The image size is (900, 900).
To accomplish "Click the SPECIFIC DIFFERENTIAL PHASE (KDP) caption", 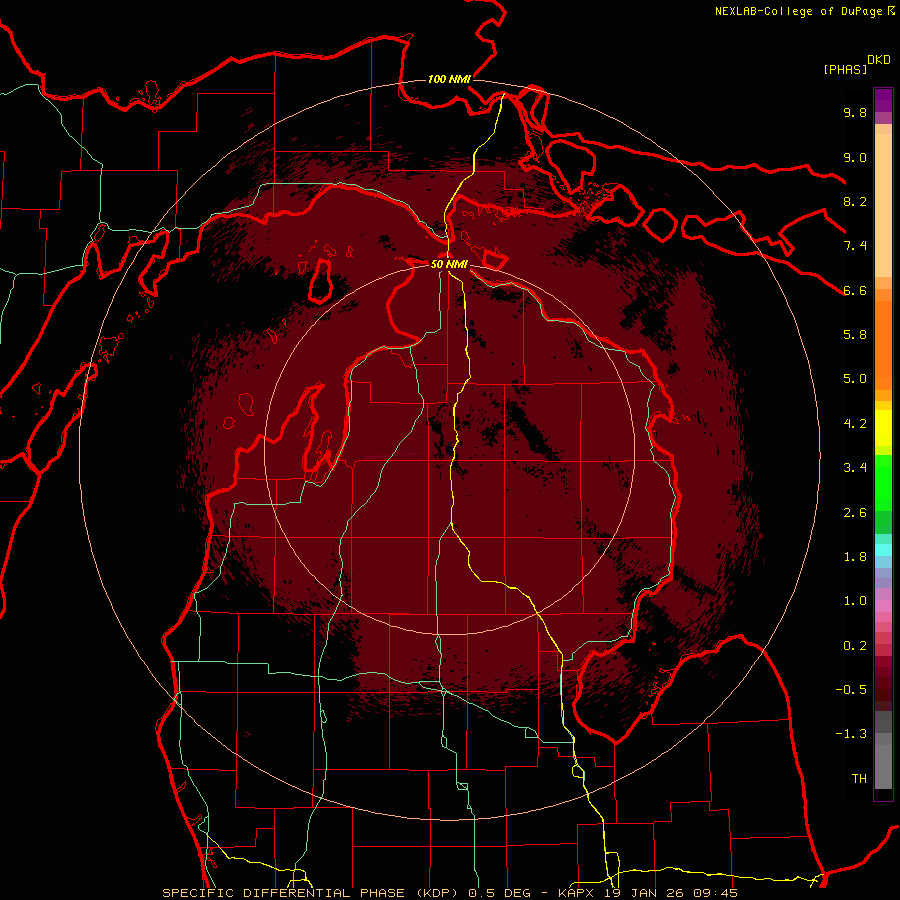I will (x=312, y=893).
